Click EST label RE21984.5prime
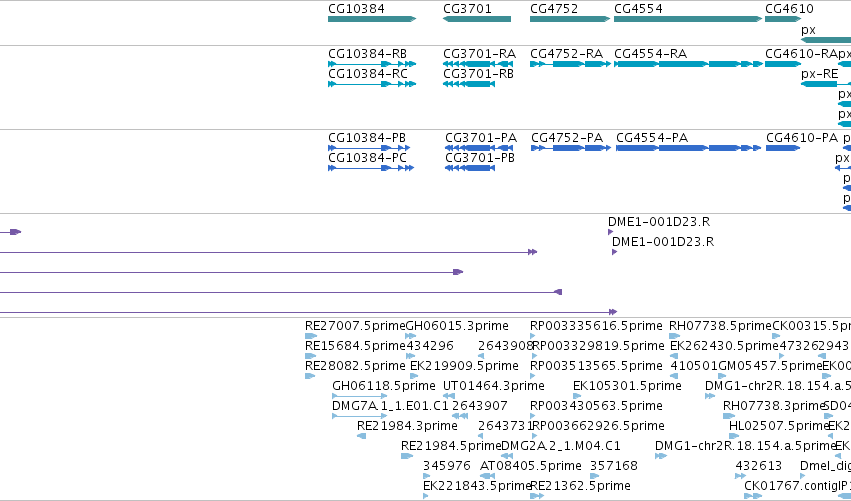Screen dimensions: 851x501 click(450, 446)
